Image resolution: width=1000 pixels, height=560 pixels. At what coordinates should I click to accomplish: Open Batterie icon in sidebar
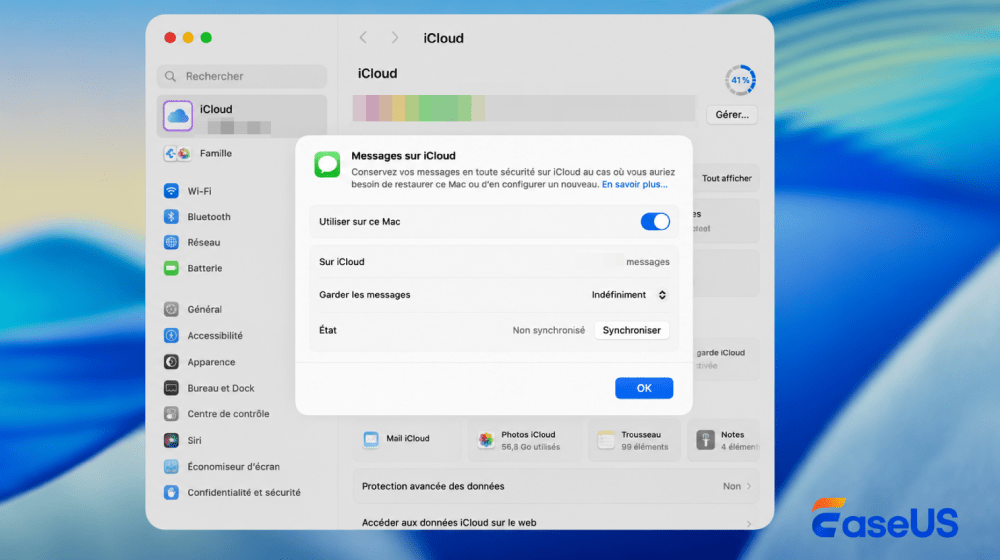pyautogui.click(x=171, y=268)
